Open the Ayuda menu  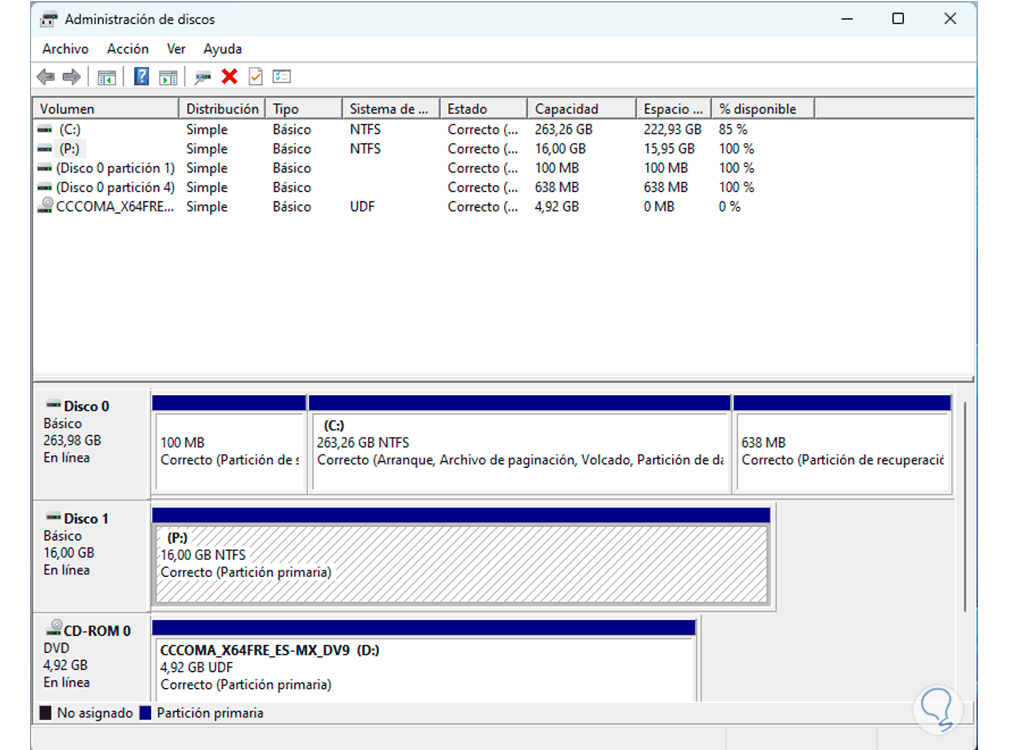(x=222, y=49)
